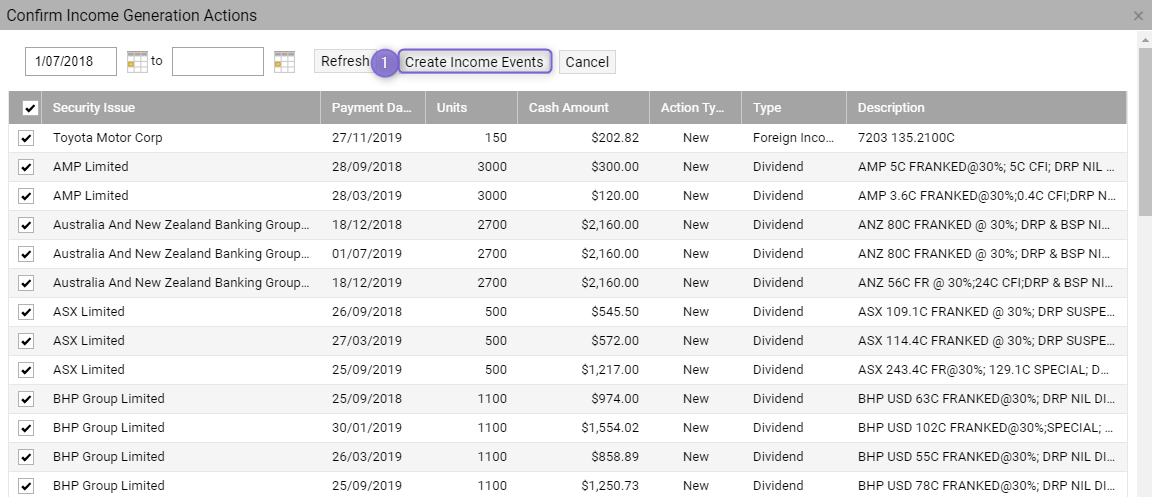
Task: Click BHP USD 63C FRANKED description
Action: 987,398
